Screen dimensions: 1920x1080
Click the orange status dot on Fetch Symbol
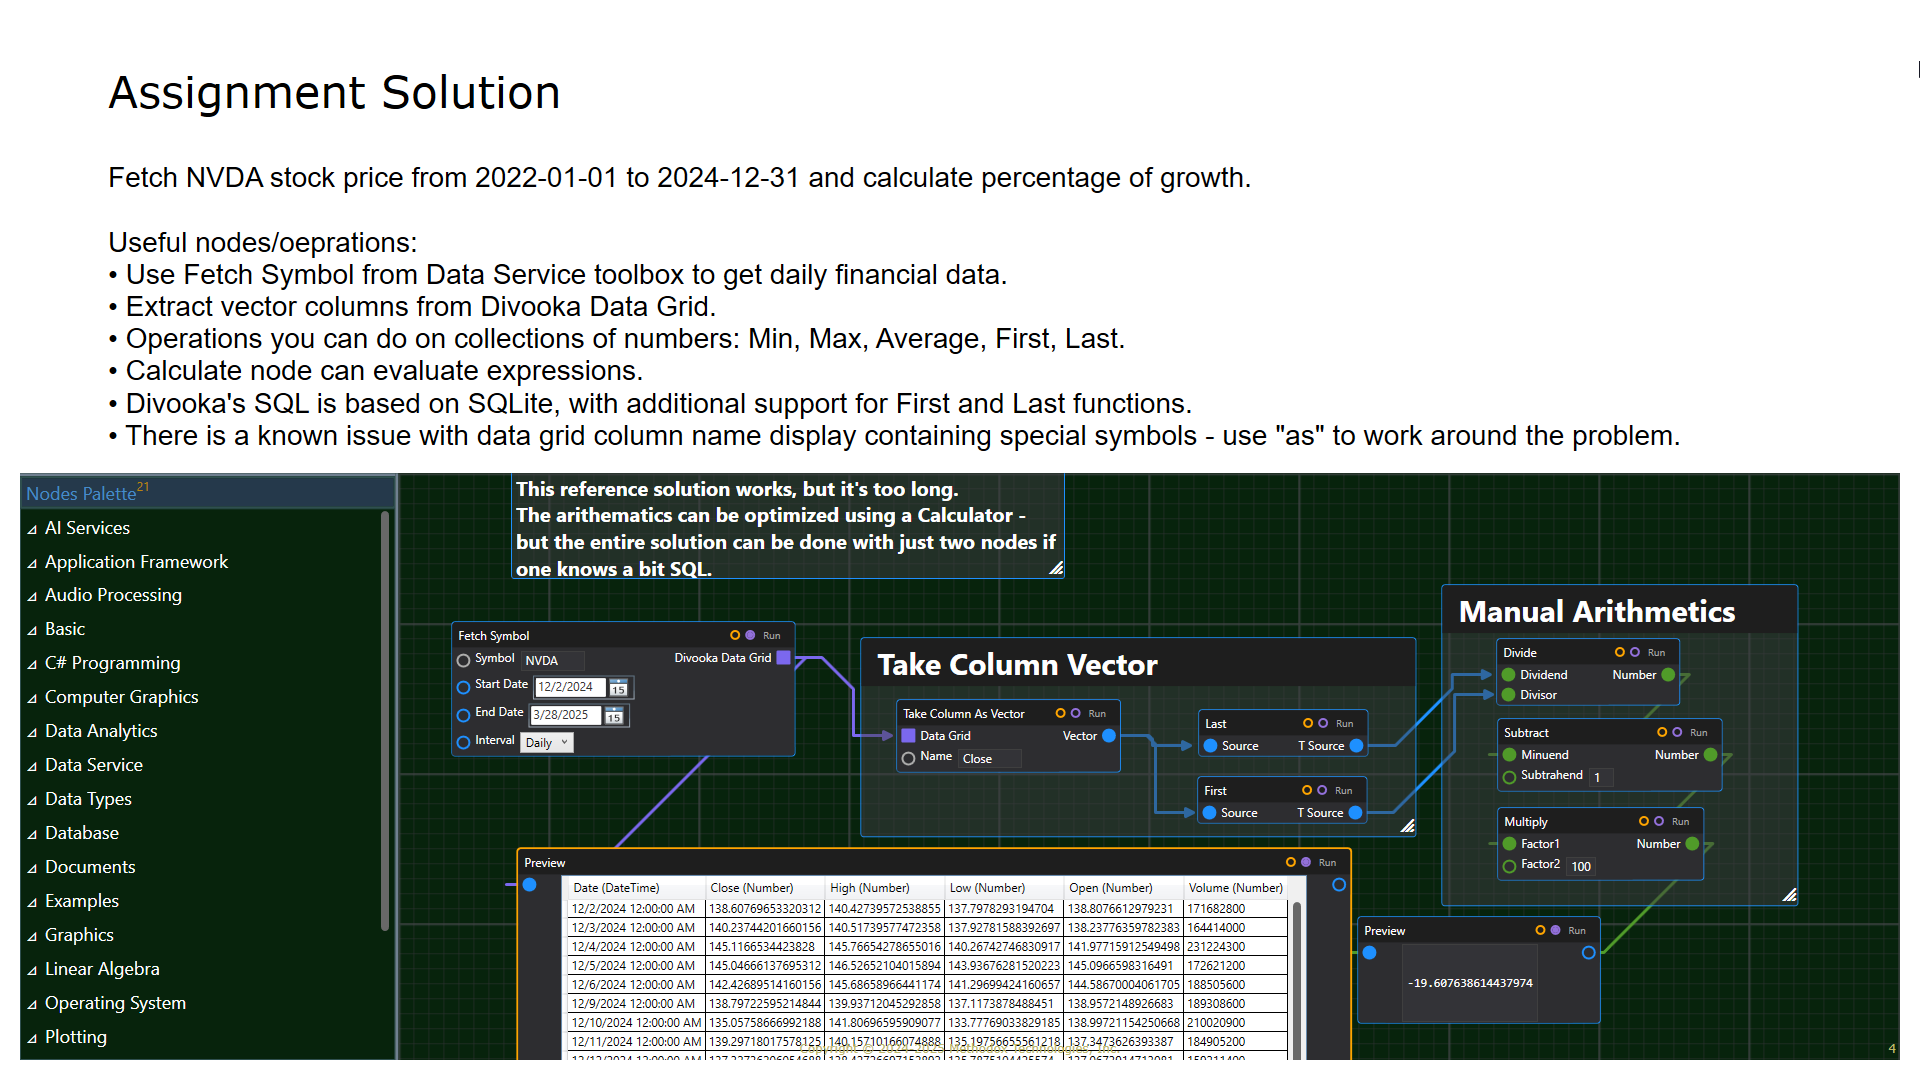pos(735,635)
